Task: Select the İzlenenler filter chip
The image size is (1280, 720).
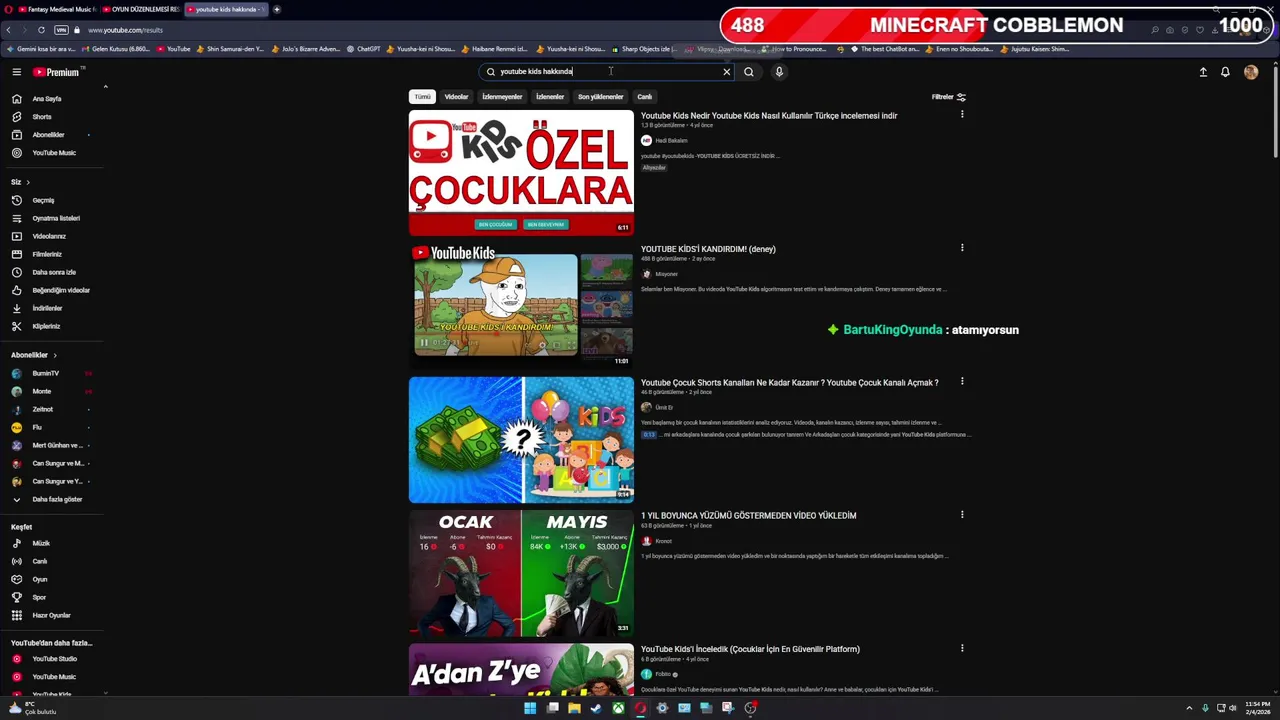Action: (x=550, y=97)
